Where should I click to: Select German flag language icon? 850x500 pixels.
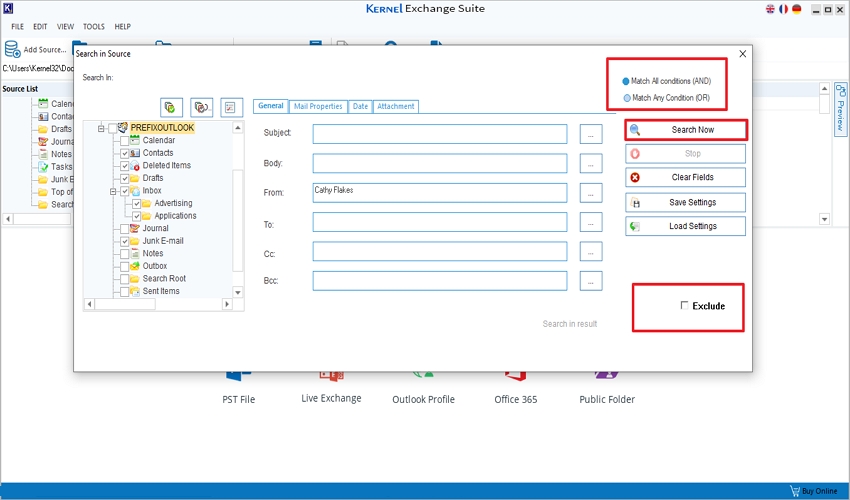796,9
